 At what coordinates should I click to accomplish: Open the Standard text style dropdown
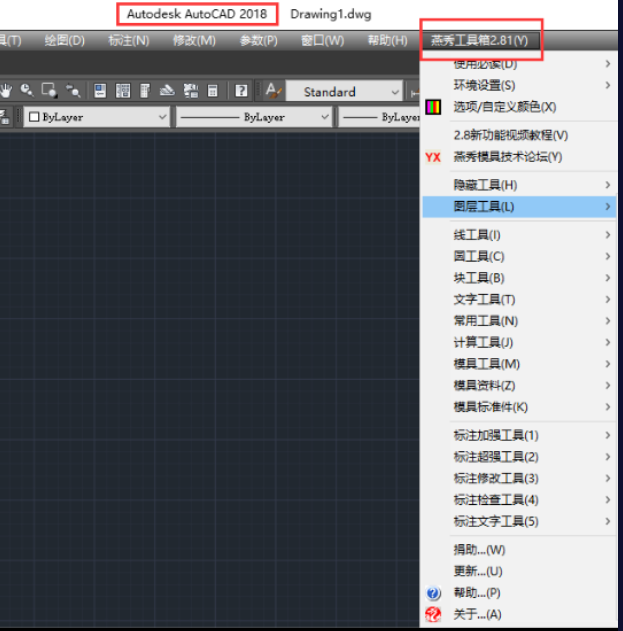[344, 92]
